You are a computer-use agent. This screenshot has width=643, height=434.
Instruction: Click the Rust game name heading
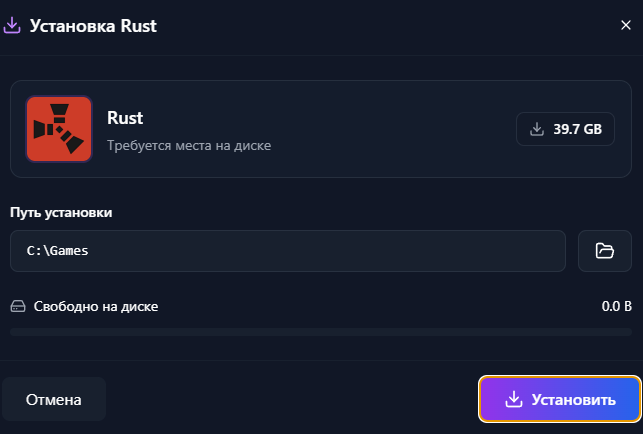click(x=125, y=118)
